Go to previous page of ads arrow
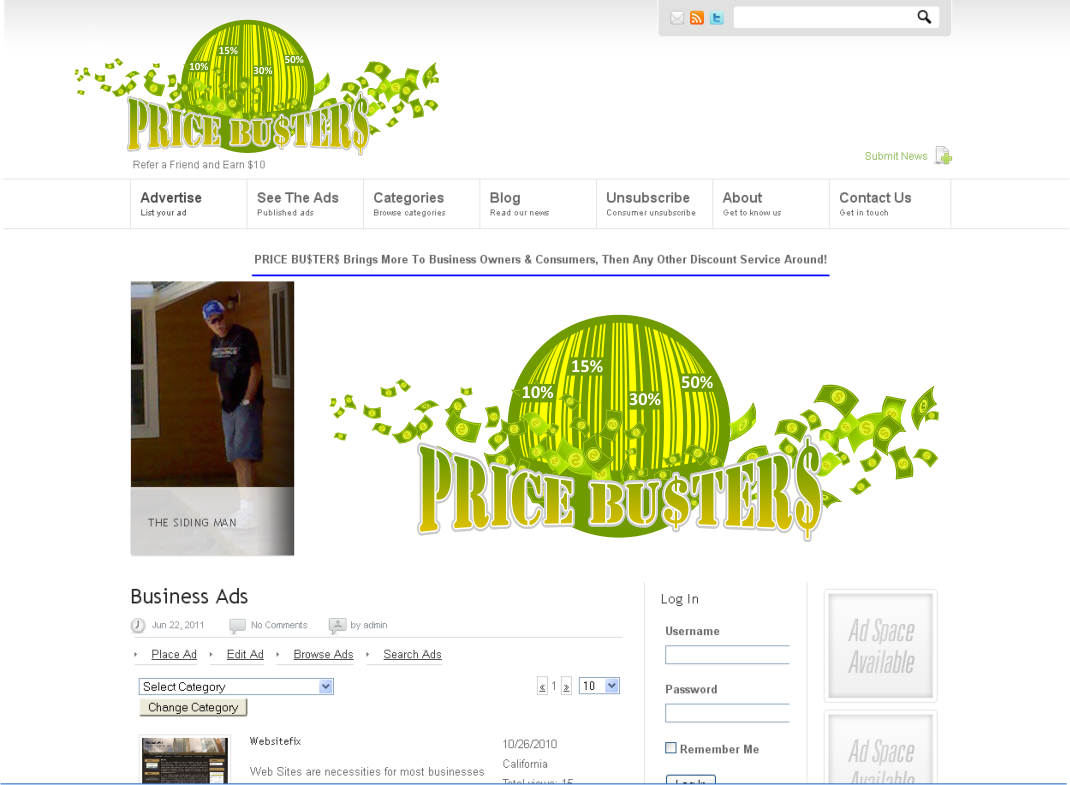The width and height of the screenshot is (1070, 785). (x=542, y=686)
